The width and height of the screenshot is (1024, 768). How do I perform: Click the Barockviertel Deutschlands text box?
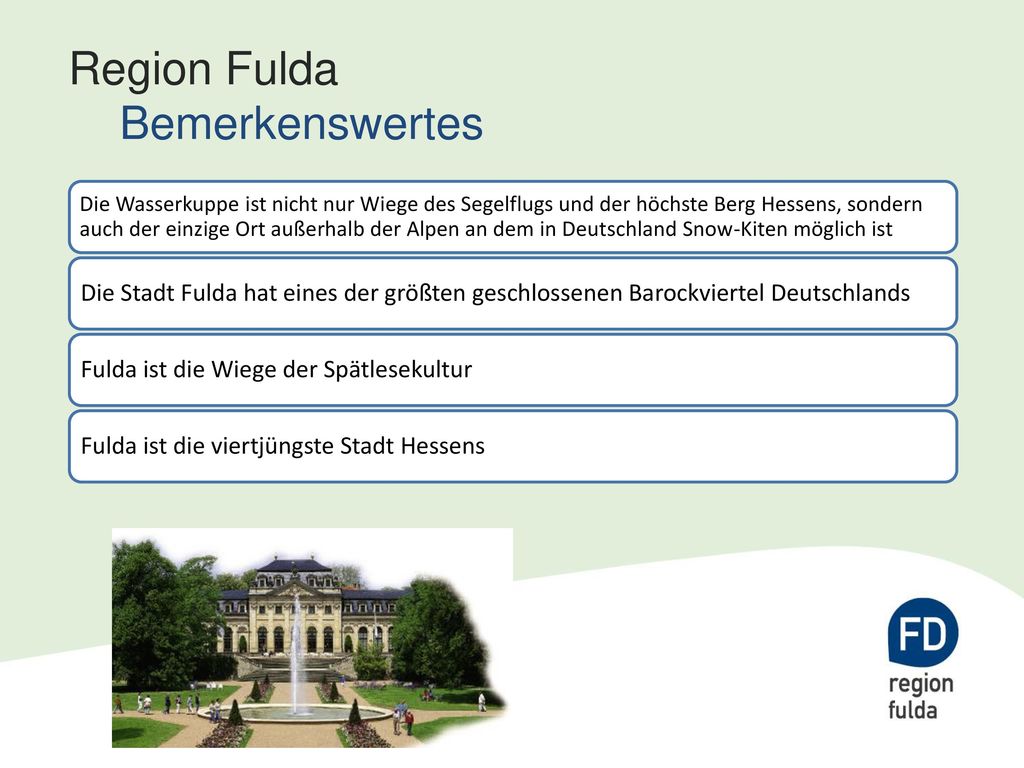(x=513, y=293)
